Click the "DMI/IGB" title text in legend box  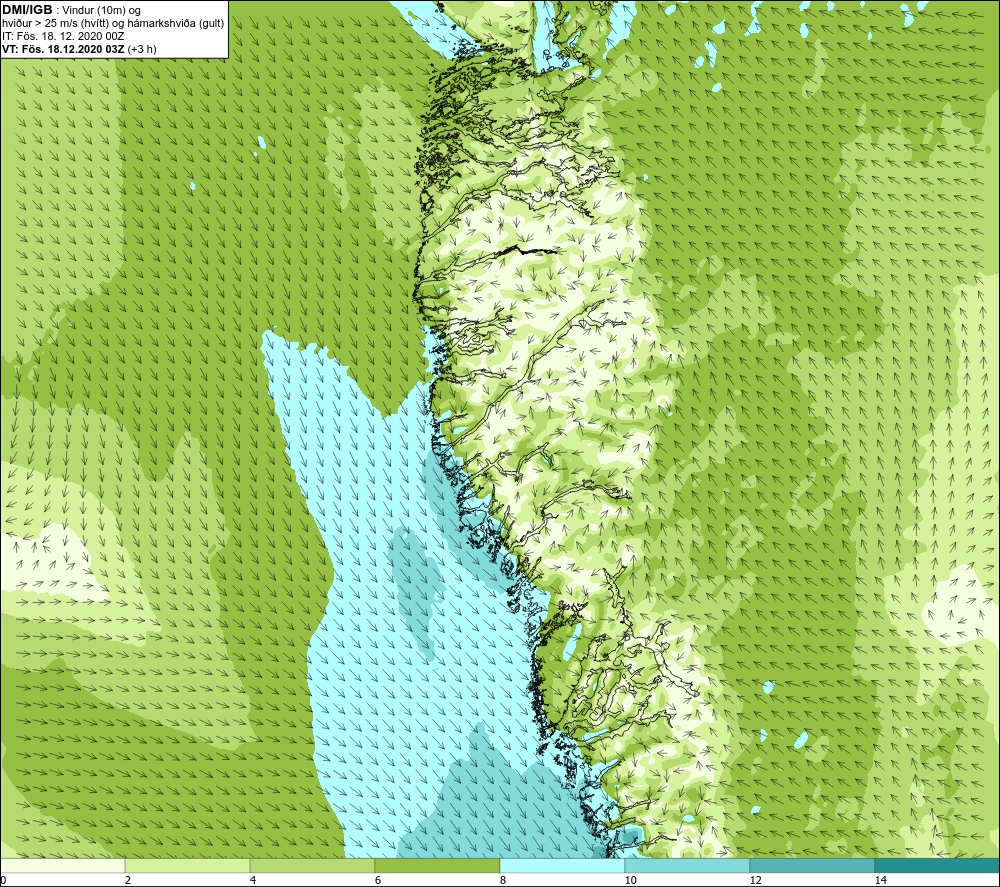pos(27,10)
